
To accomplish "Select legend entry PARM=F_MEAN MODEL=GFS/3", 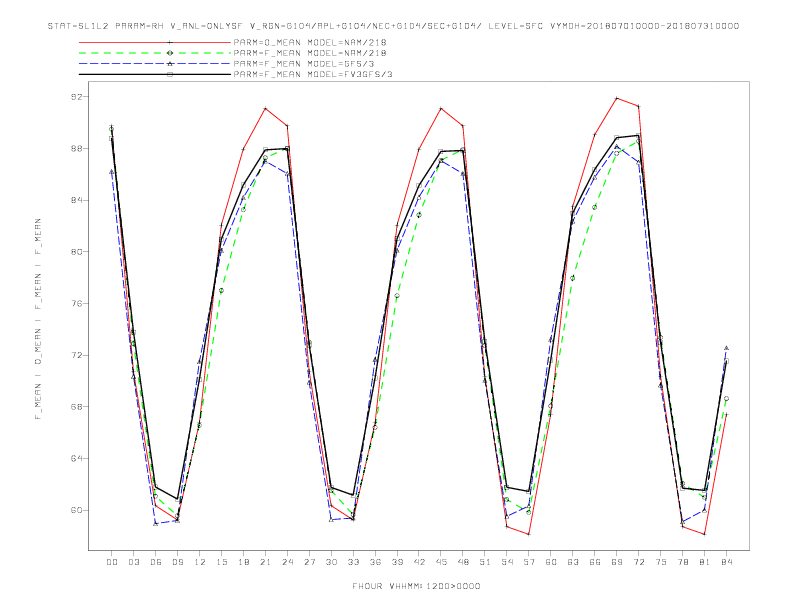I will click(x=304, y=64).
